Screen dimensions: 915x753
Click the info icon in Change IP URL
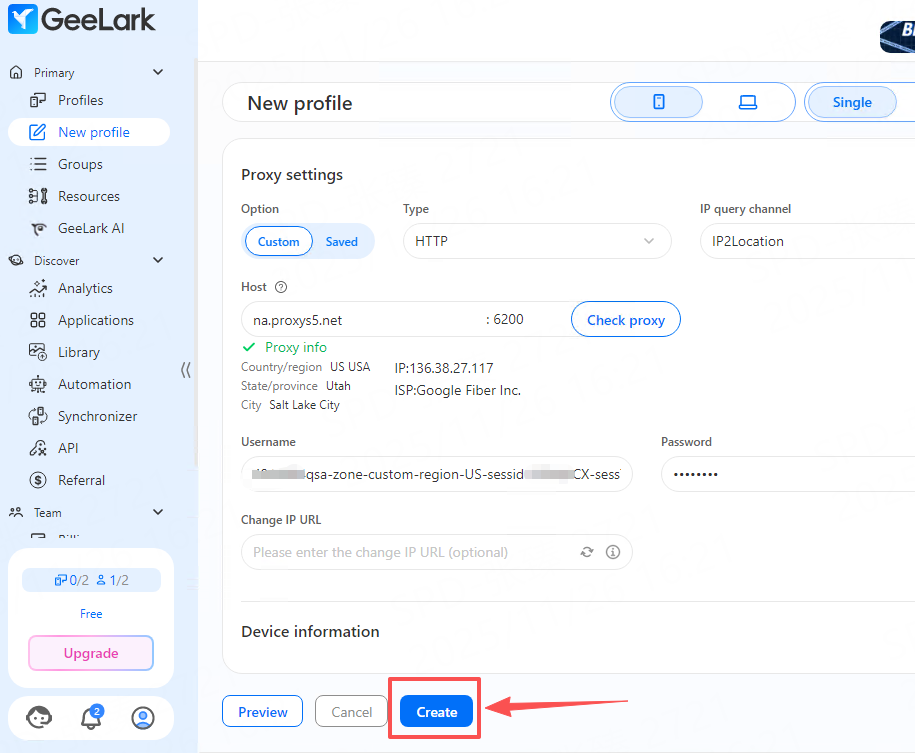tap(613, 552)
